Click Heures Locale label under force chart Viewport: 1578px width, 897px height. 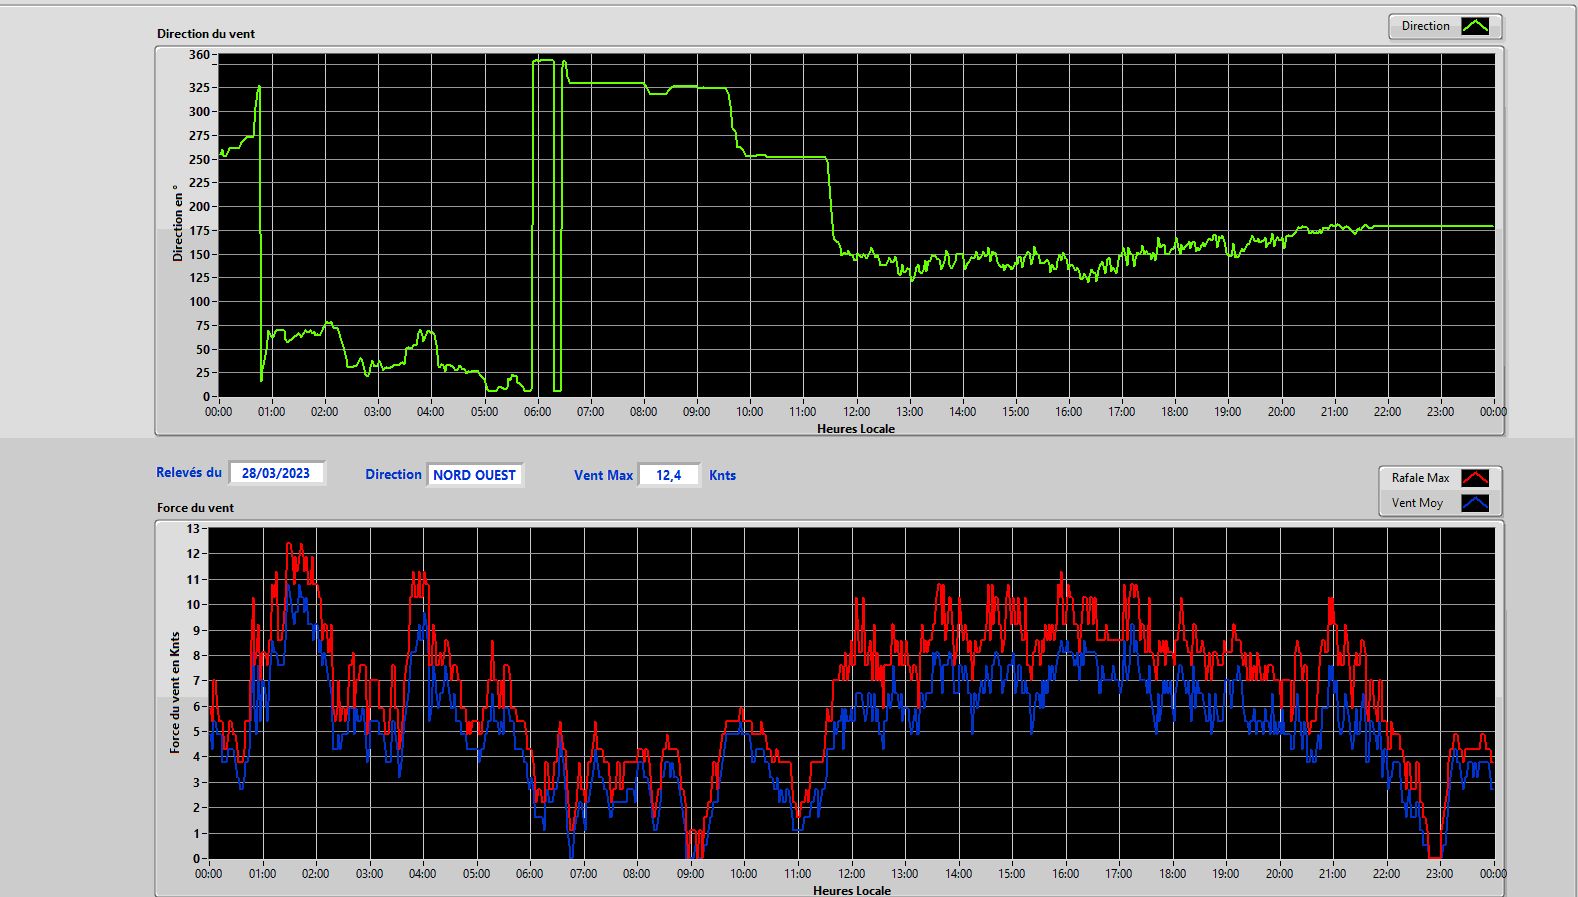[x=852, y=890]
